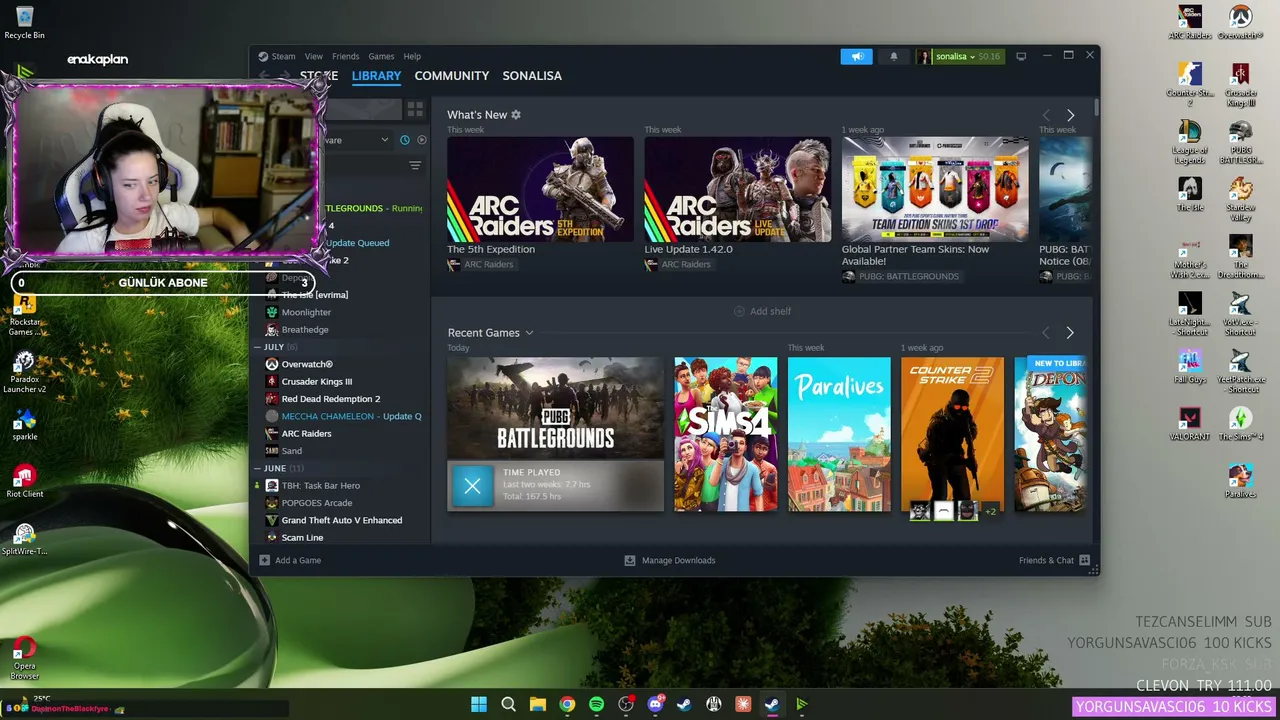Screen dimensions: 1280x720
Task: Select Fall Guys desktop shortcut
Action: 1190,366
